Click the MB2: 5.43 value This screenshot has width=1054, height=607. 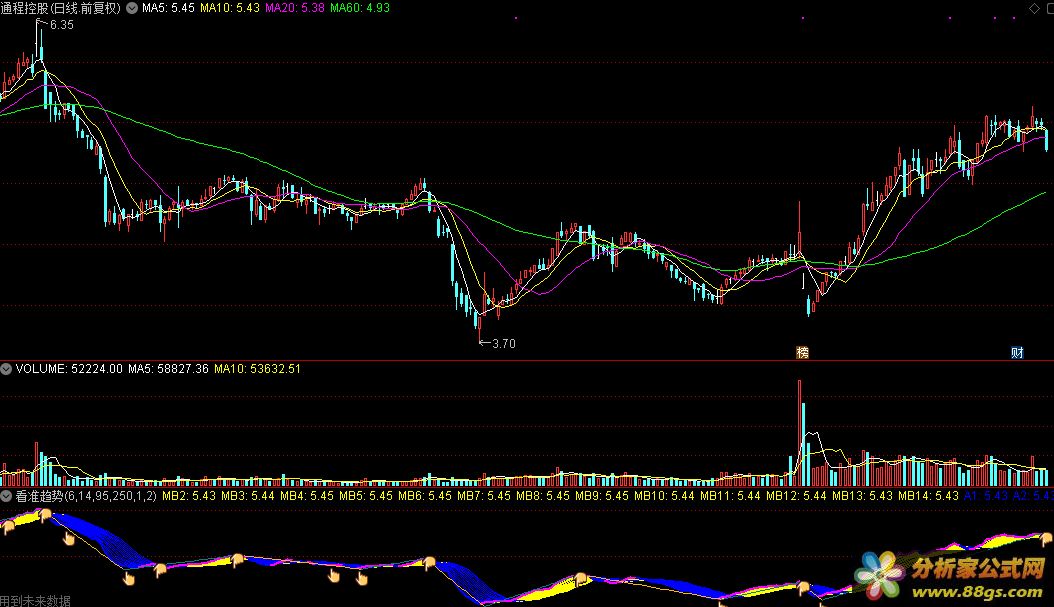point(189,496)
